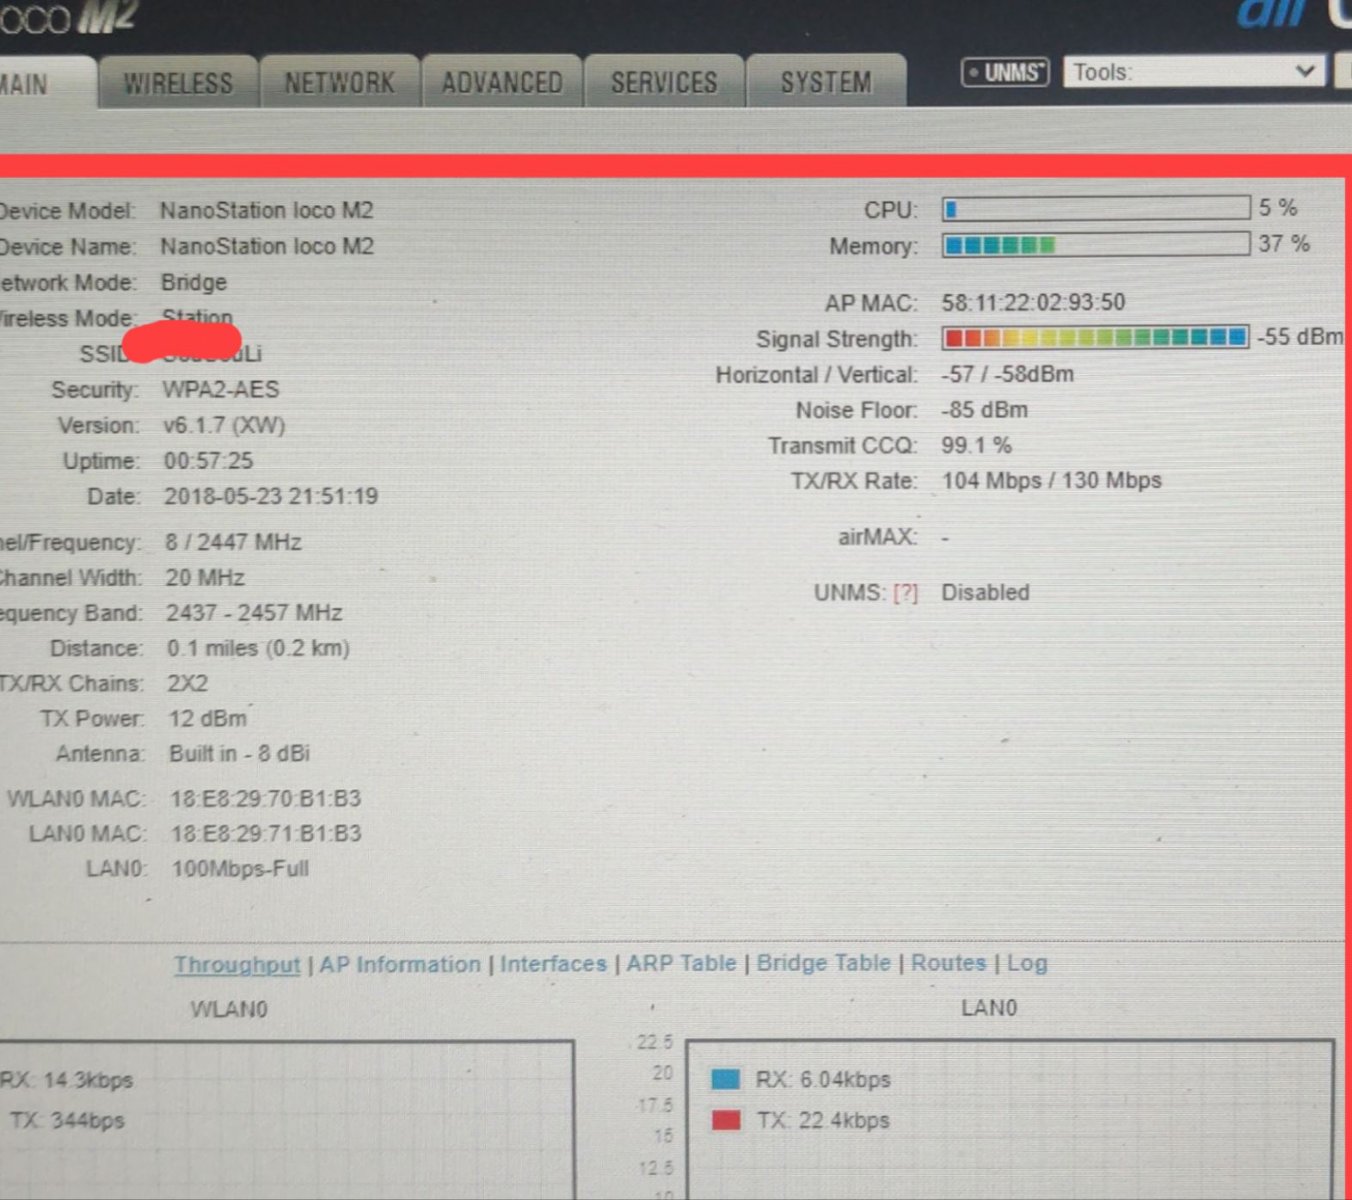
Task: Open the AP Information link
Action: tap(400, 964)
